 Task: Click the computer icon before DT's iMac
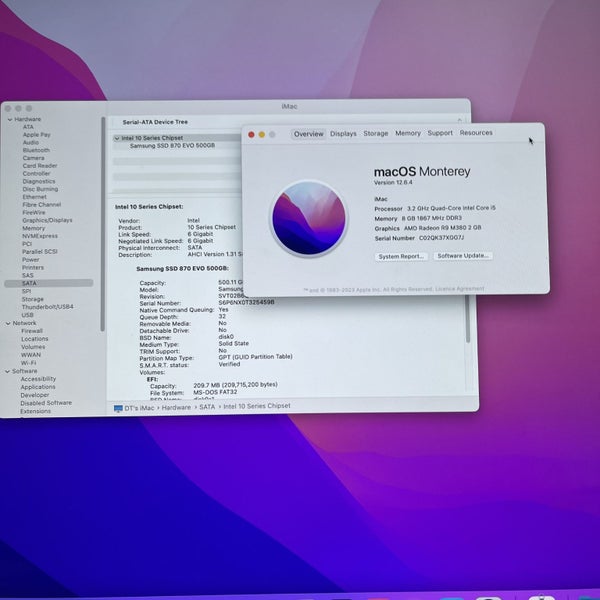click(x=118, y=408)
